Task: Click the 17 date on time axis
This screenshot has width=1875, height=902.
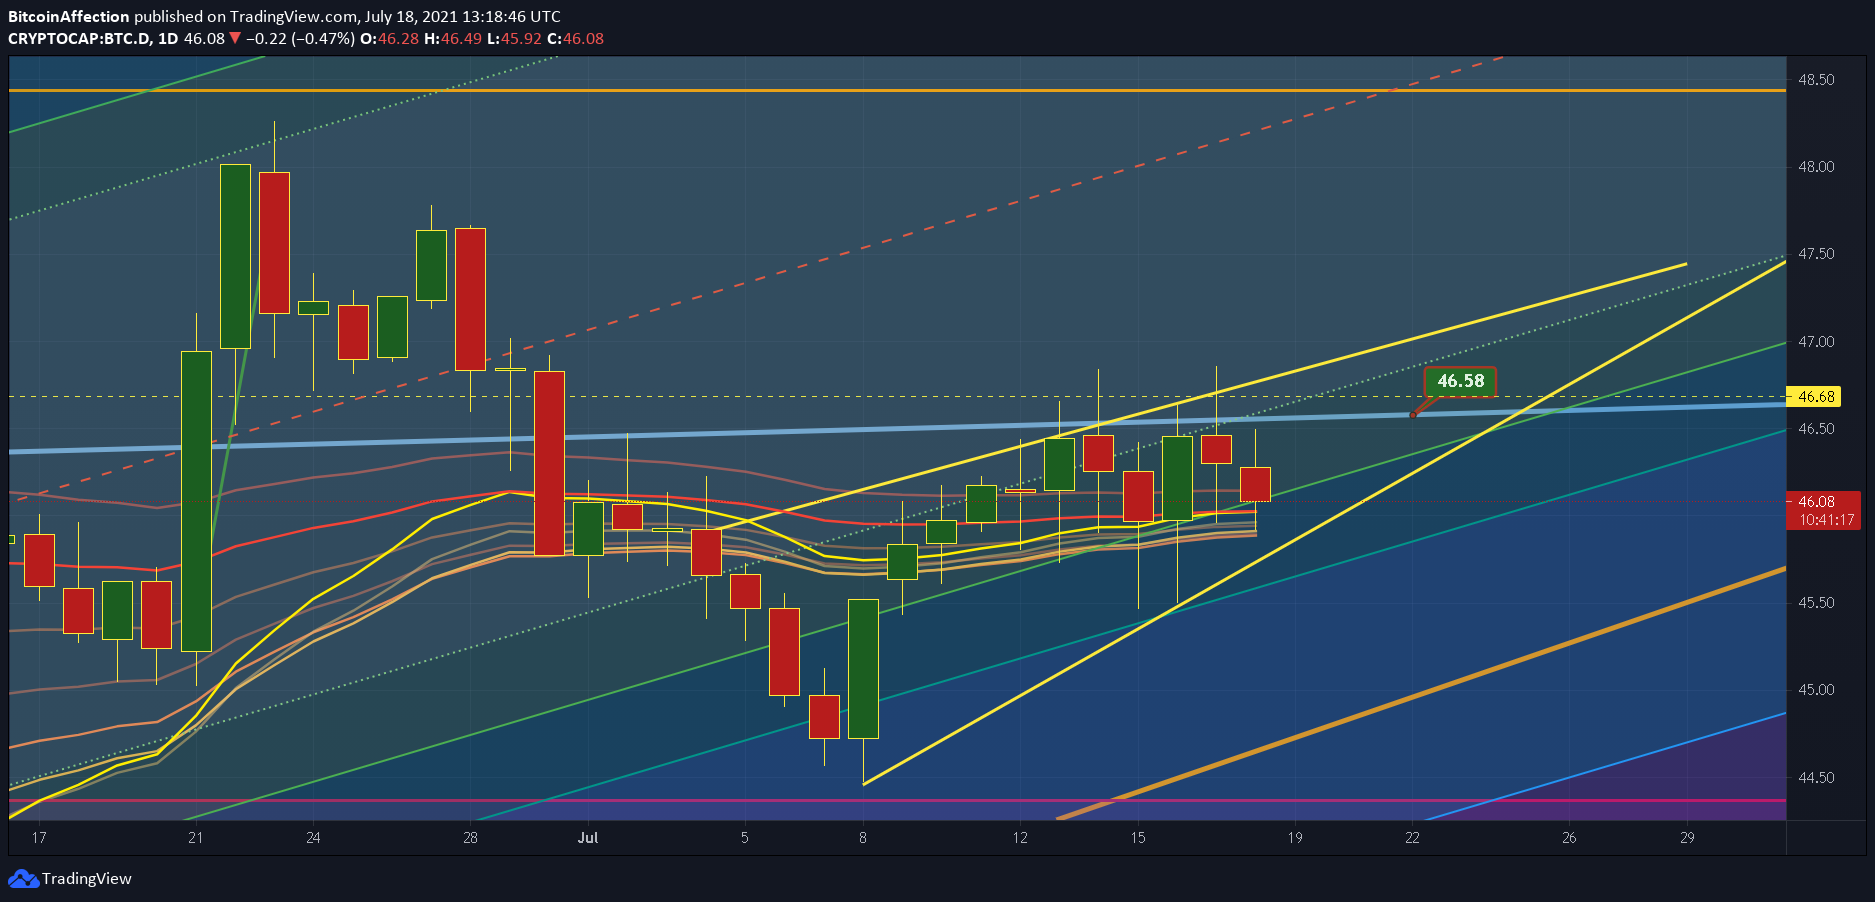Action: pyautogui.click(x=39, y=838)
